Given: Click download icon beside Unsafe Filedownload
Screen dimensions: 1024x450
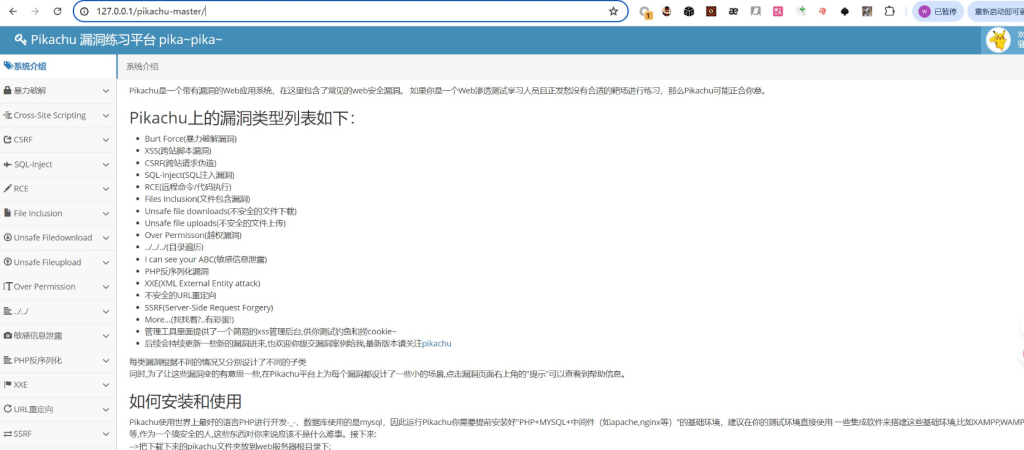Looking at the screenshot, I should [x=8, y=238].
